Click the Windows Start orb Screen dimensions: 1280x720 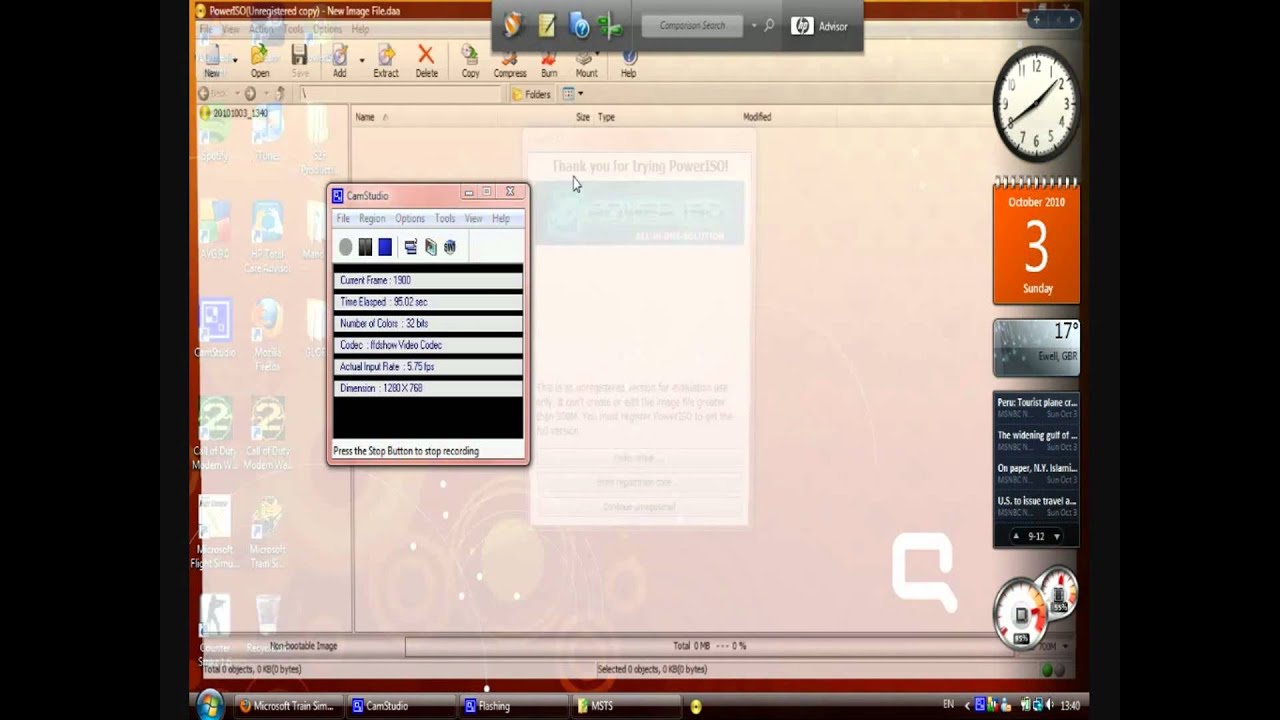pyautogui.click(x=210, y=705)
